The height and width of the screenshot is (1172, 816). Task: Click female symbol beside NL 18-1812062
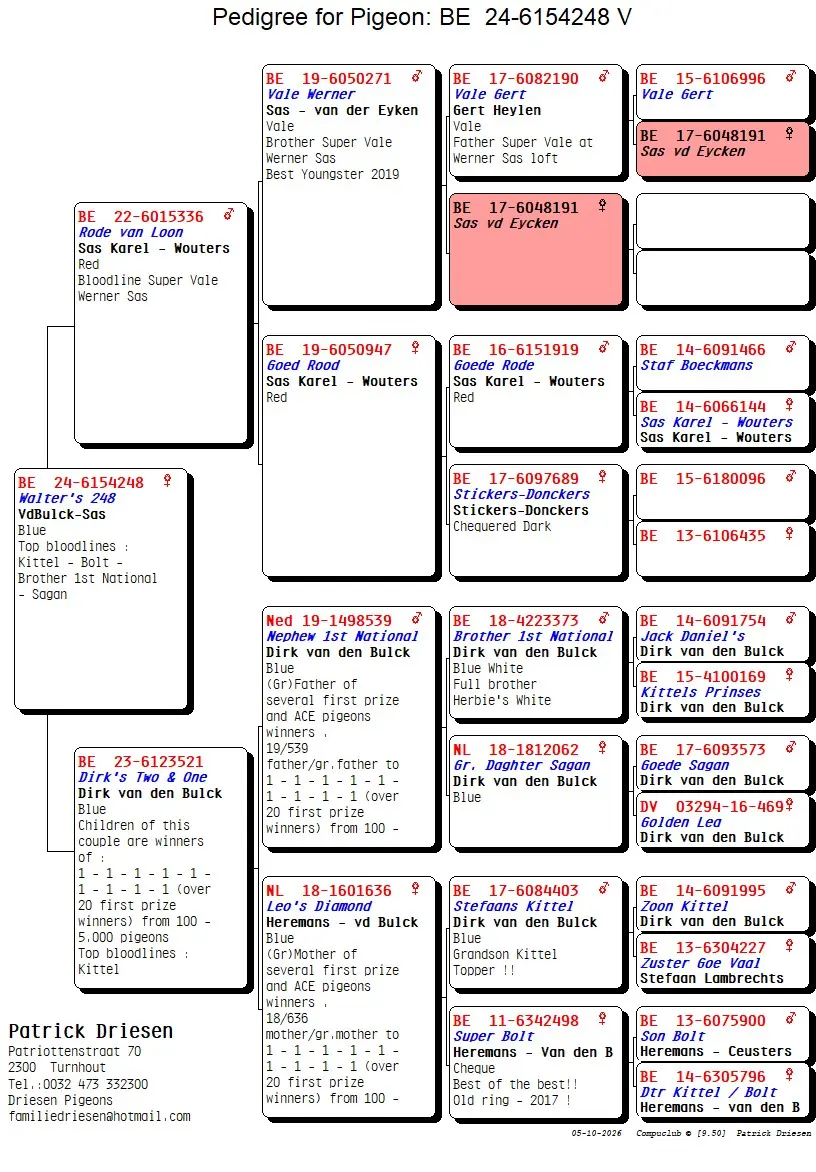pyautogui.click(x=602, y=747)
